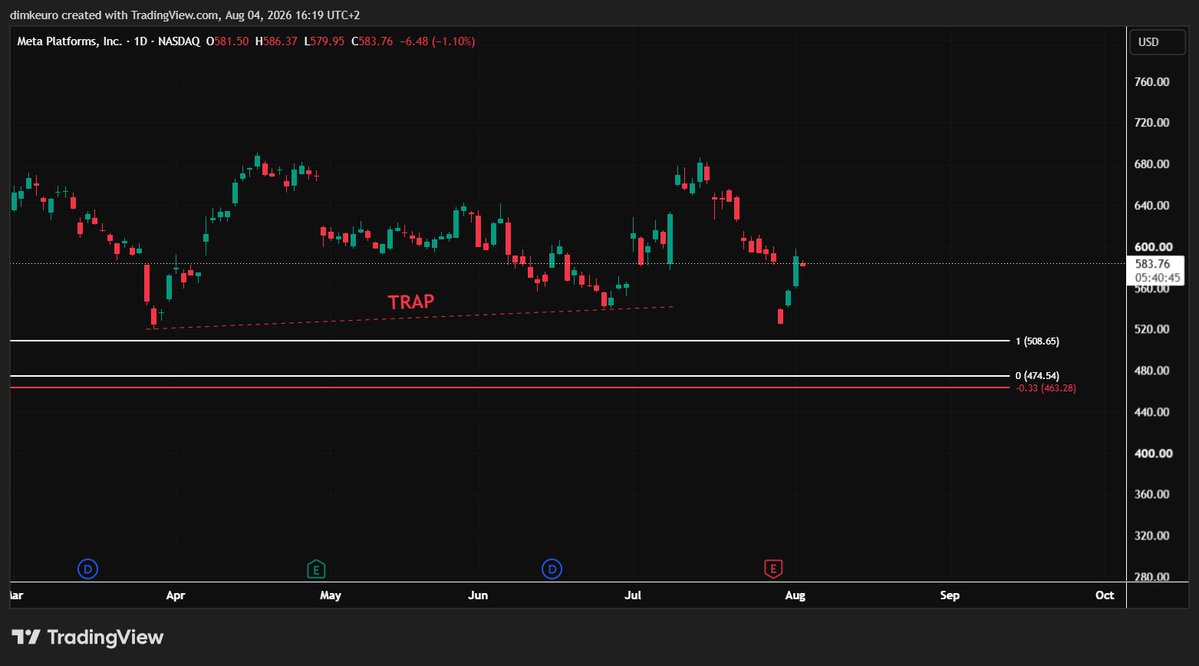The width and height of the screenshot is (1199, 666).
Task: Click the change value -6.48 (-1.10%)
Action: (437, 41)
